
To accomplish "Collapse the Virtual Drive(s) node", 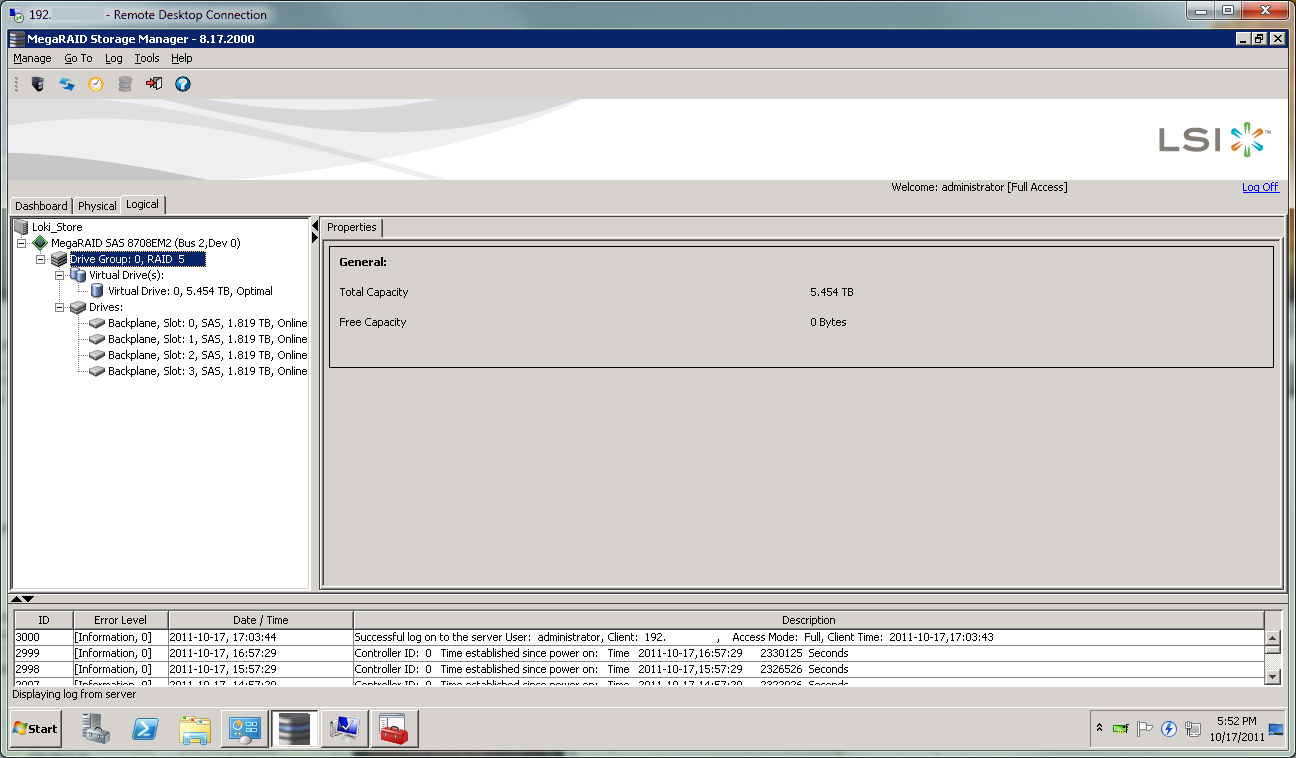I will pyautogui.click(x=60, y=275).
